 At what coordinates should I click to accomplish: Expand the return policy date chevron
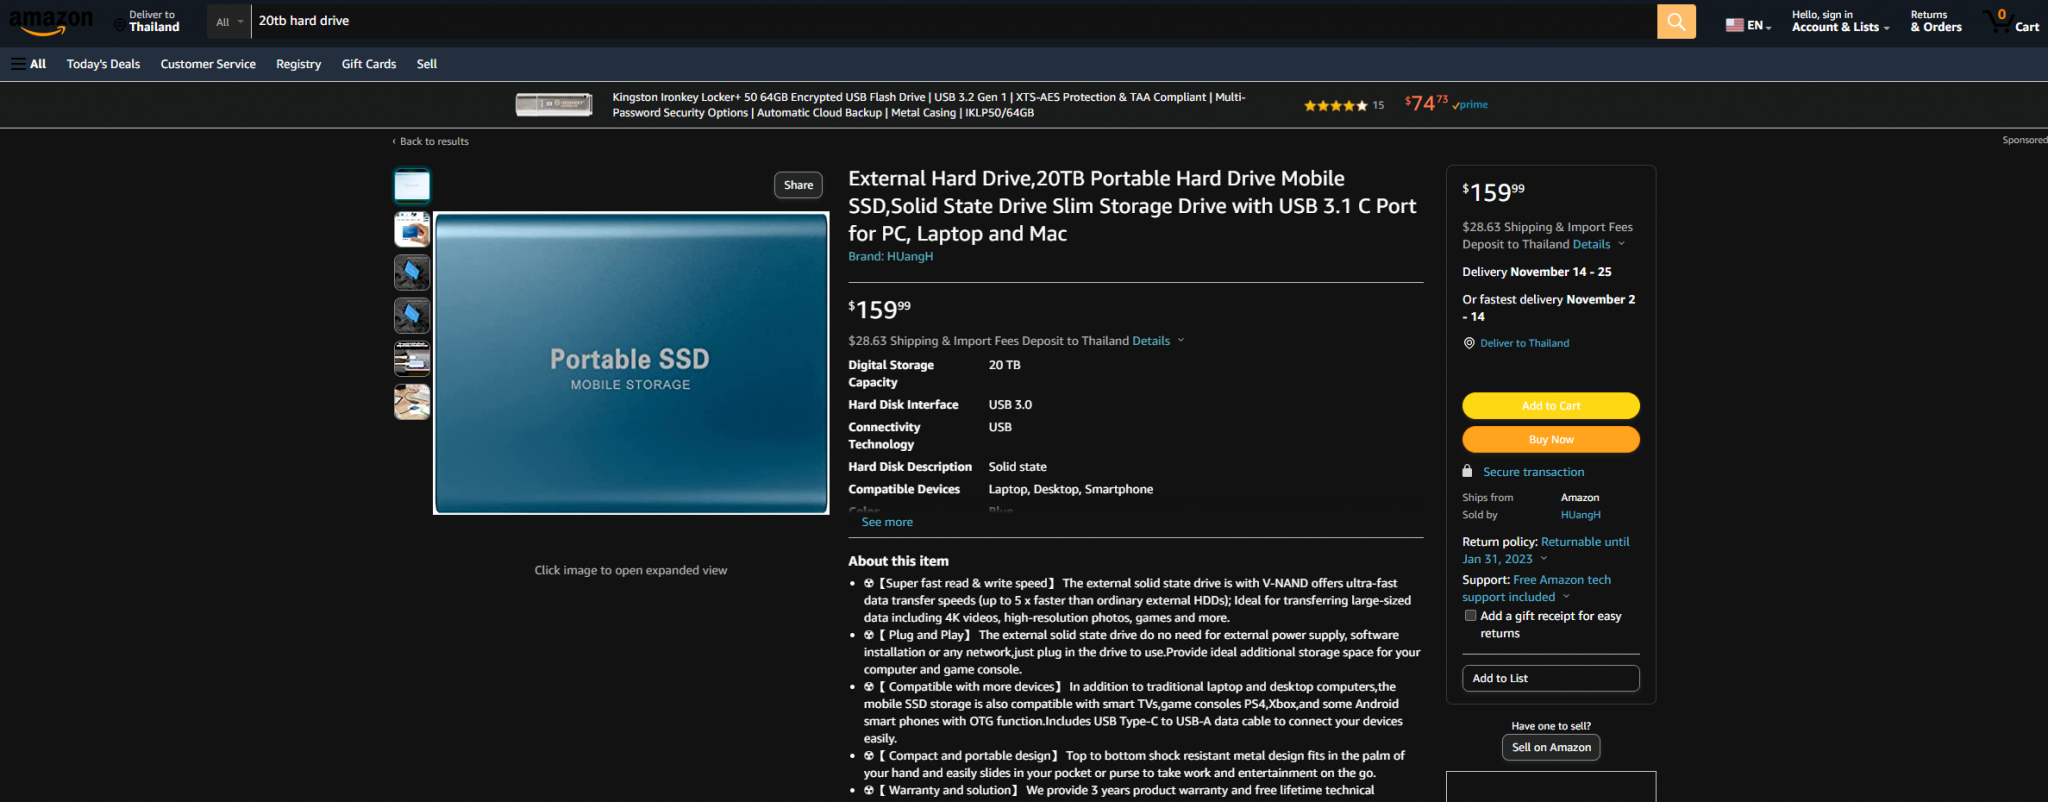click(x=1544, y=559)
